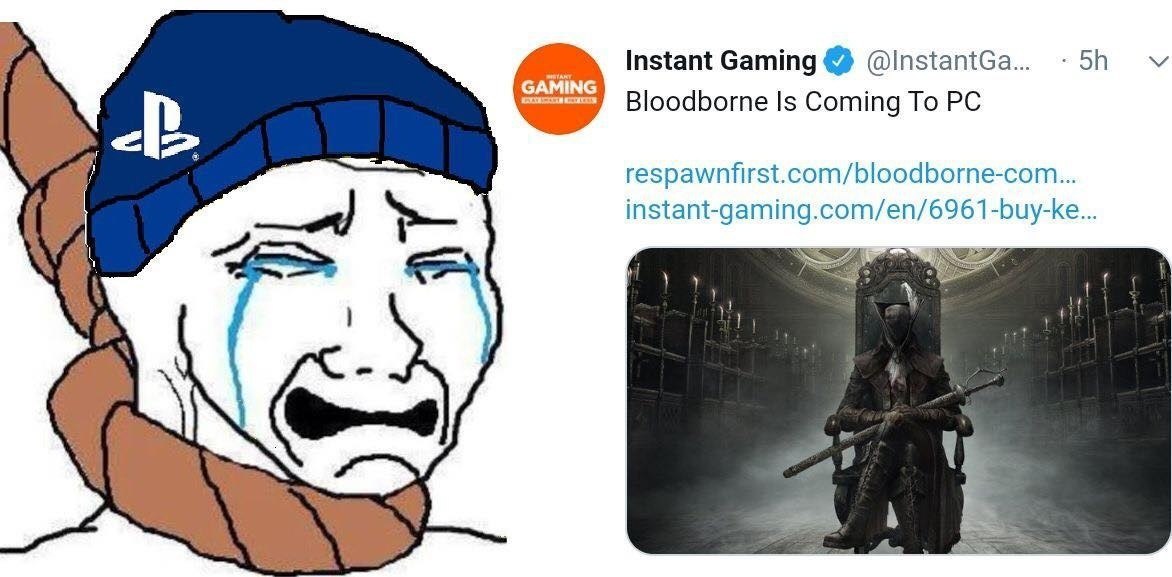Screen dimensions: 1172x577
Task: Open the respawnfirst.com bloodborne link
Action: pos(851,174)
